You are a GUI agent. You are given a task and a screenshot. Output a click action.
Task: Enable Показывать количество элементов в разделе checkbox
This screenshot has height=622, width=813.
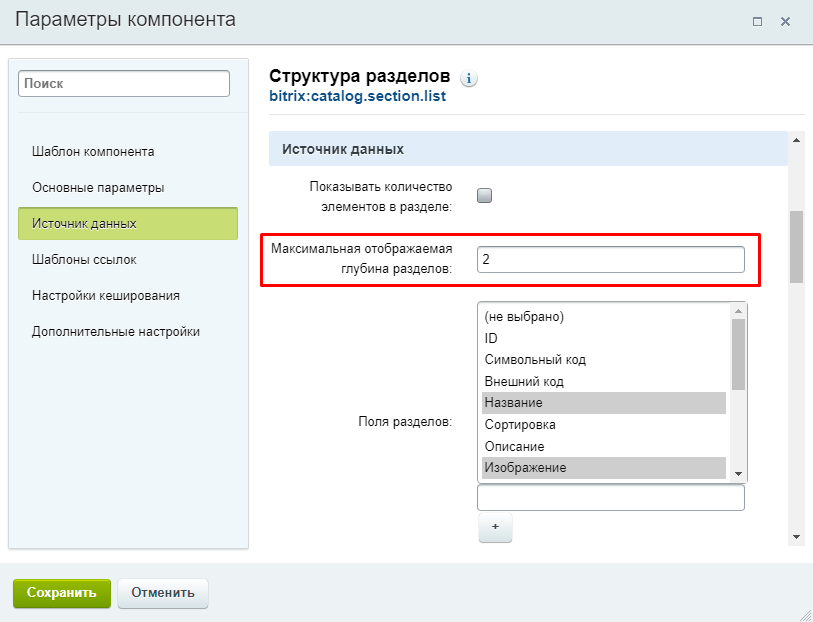[x=484, y=196]
